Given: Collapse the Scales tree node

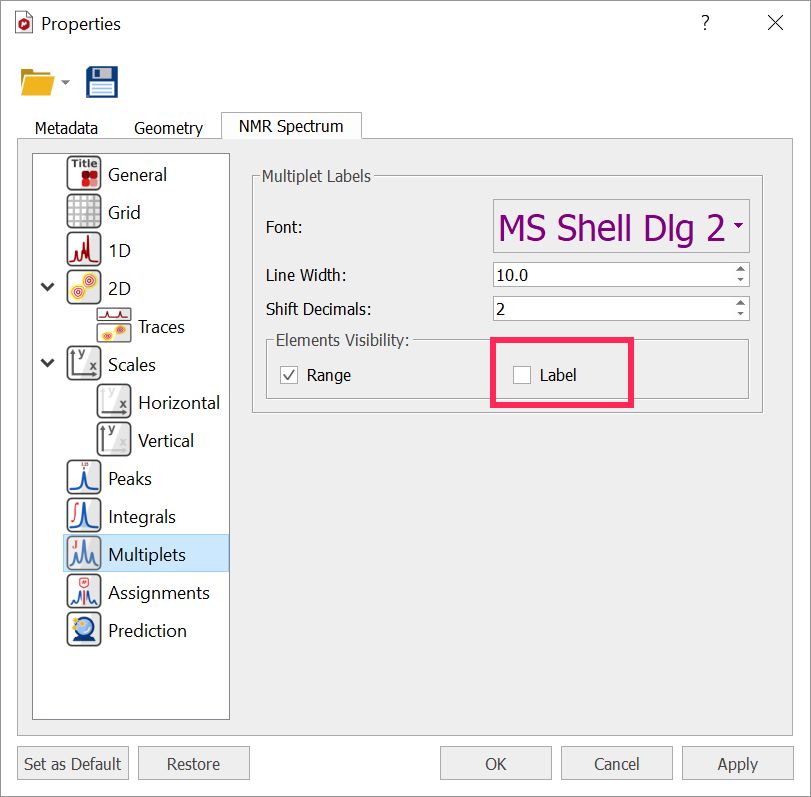Looking at the screenshot, I should (47, 364).
